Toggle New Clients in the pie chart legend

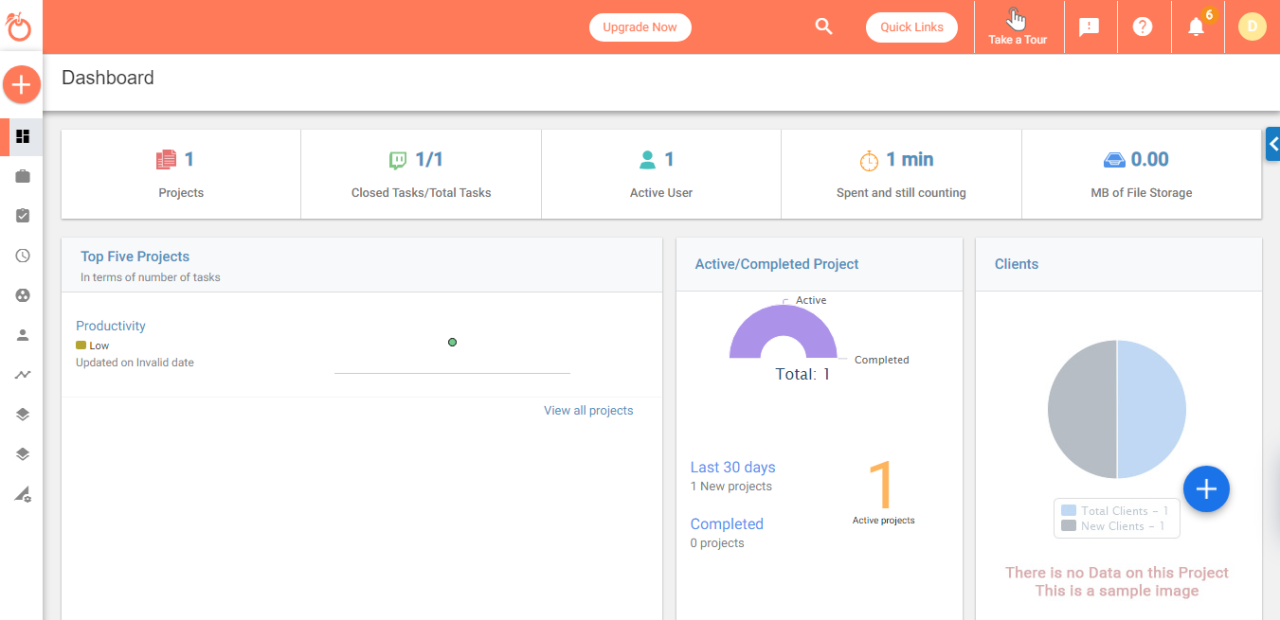pos(1115,524)
